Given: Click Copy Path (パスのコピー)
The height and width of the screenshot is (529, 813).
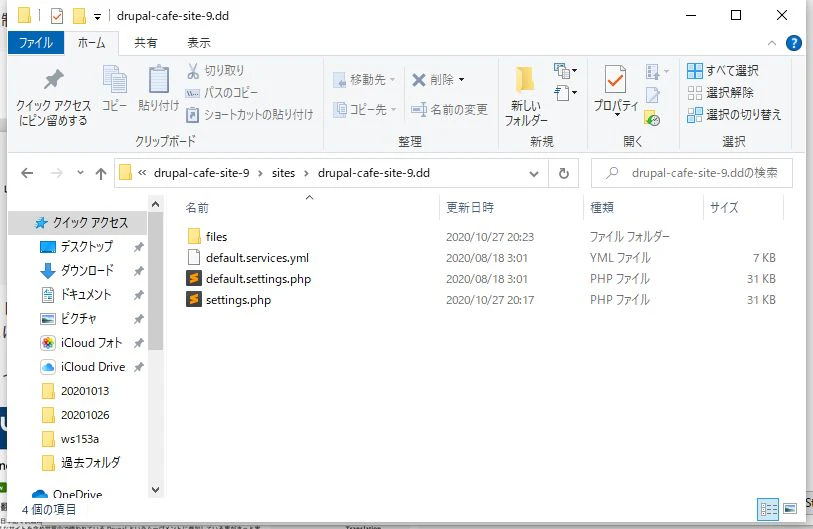Looking at the screenshot, I should [x=222, y=93].
